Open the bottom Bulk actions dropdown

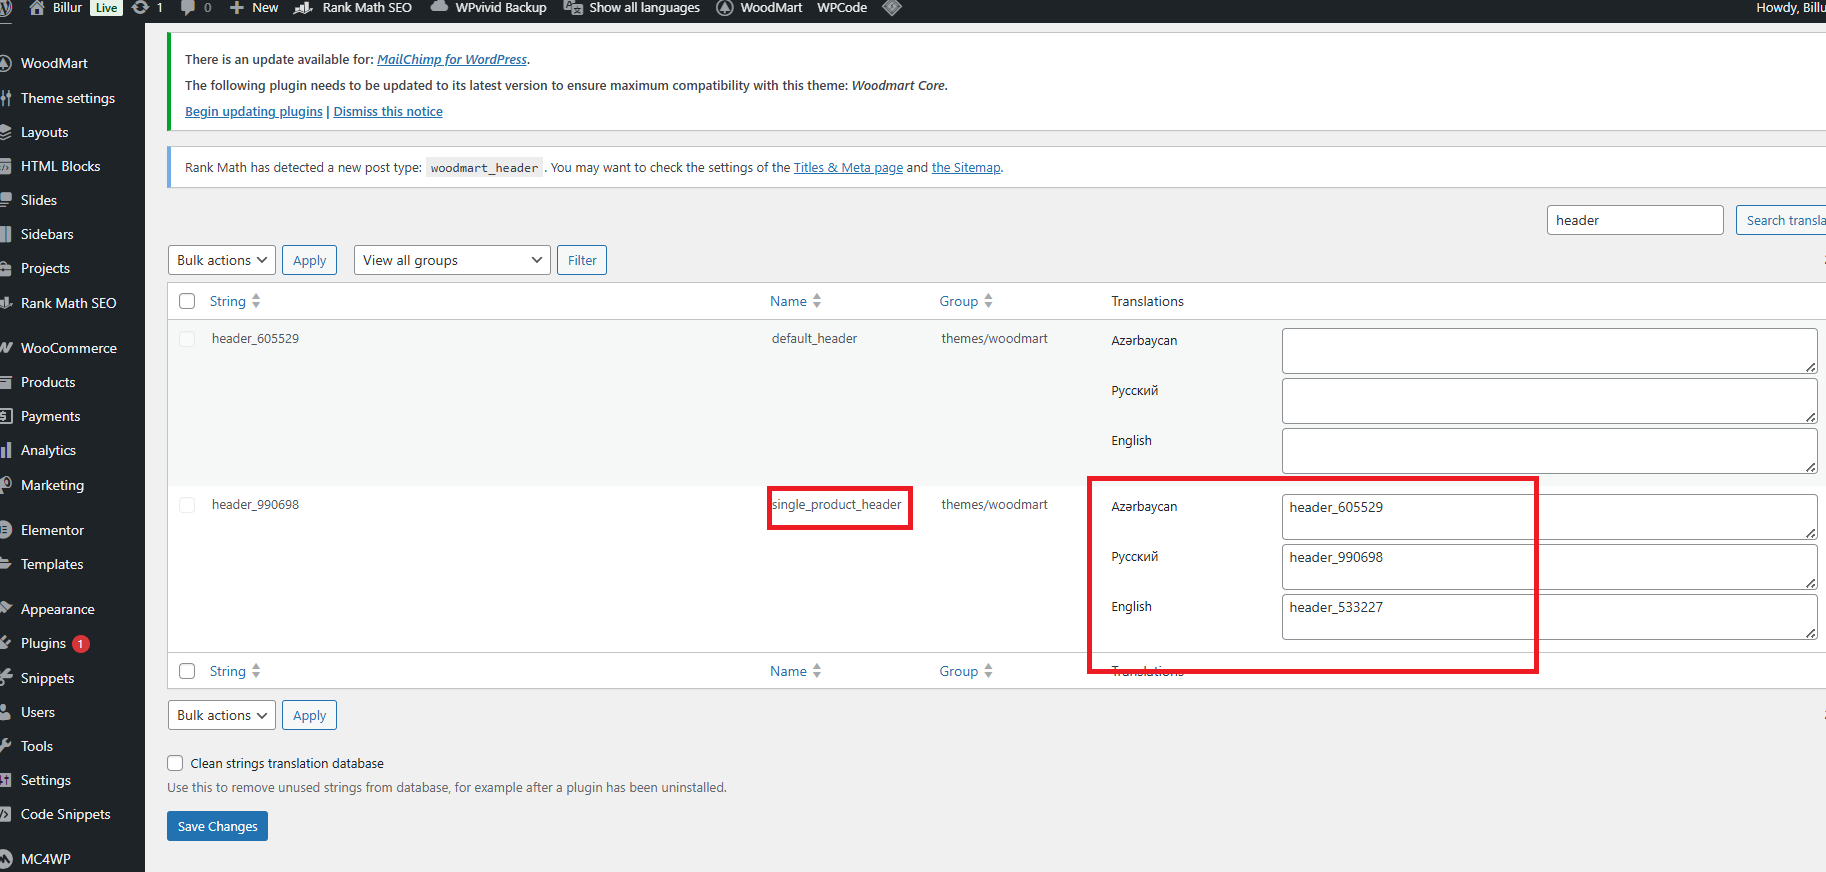[222, 715]
